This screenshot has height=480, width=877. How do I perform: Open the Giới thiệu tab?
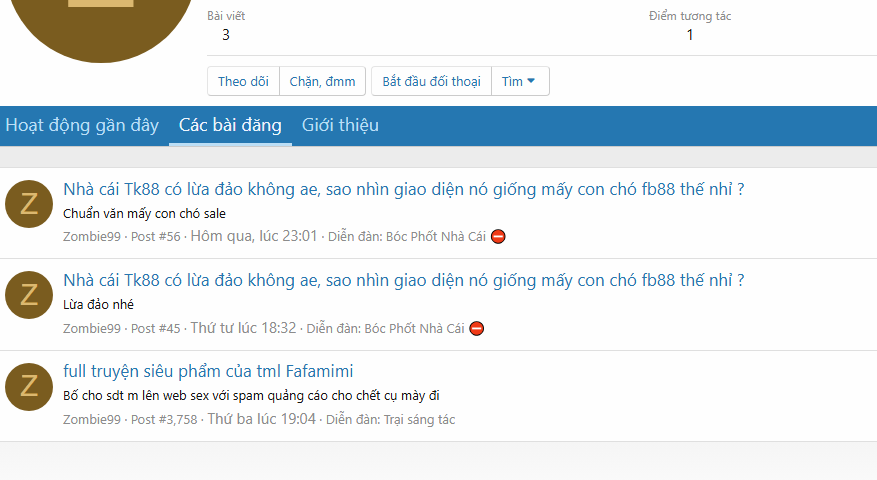(x=340, y=126)
